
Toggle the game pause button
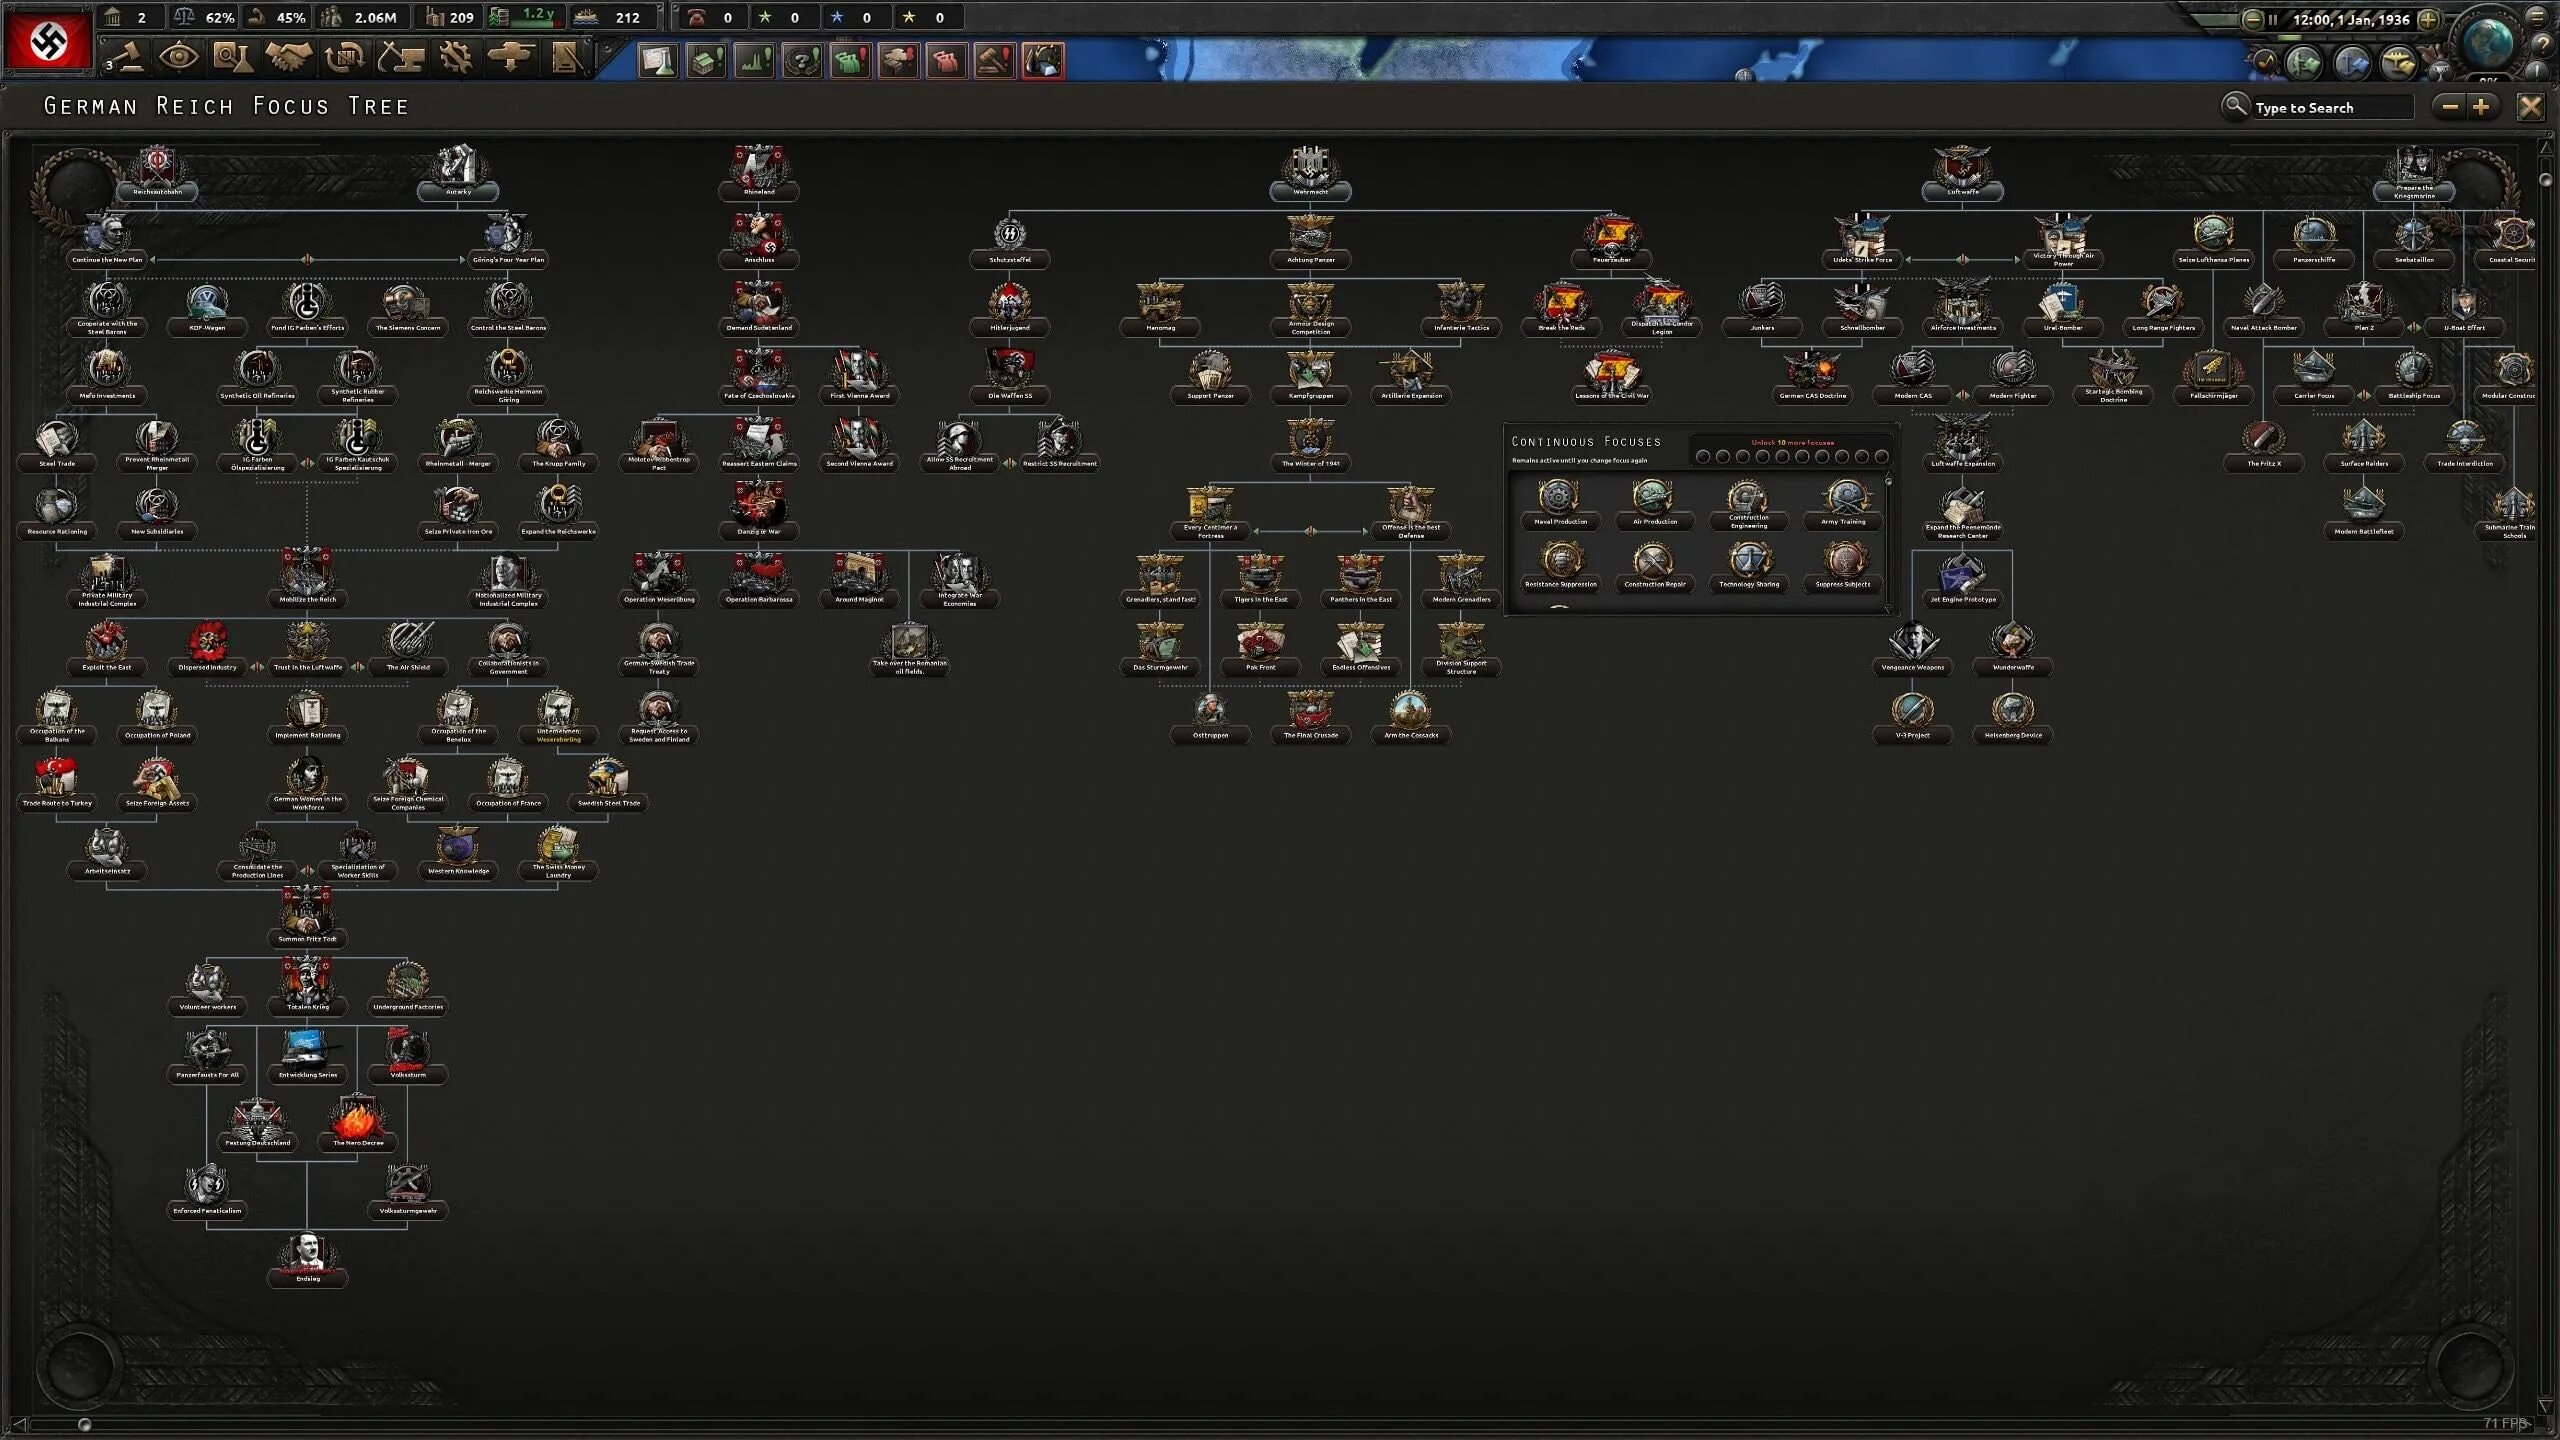[x=2272, y=19]
